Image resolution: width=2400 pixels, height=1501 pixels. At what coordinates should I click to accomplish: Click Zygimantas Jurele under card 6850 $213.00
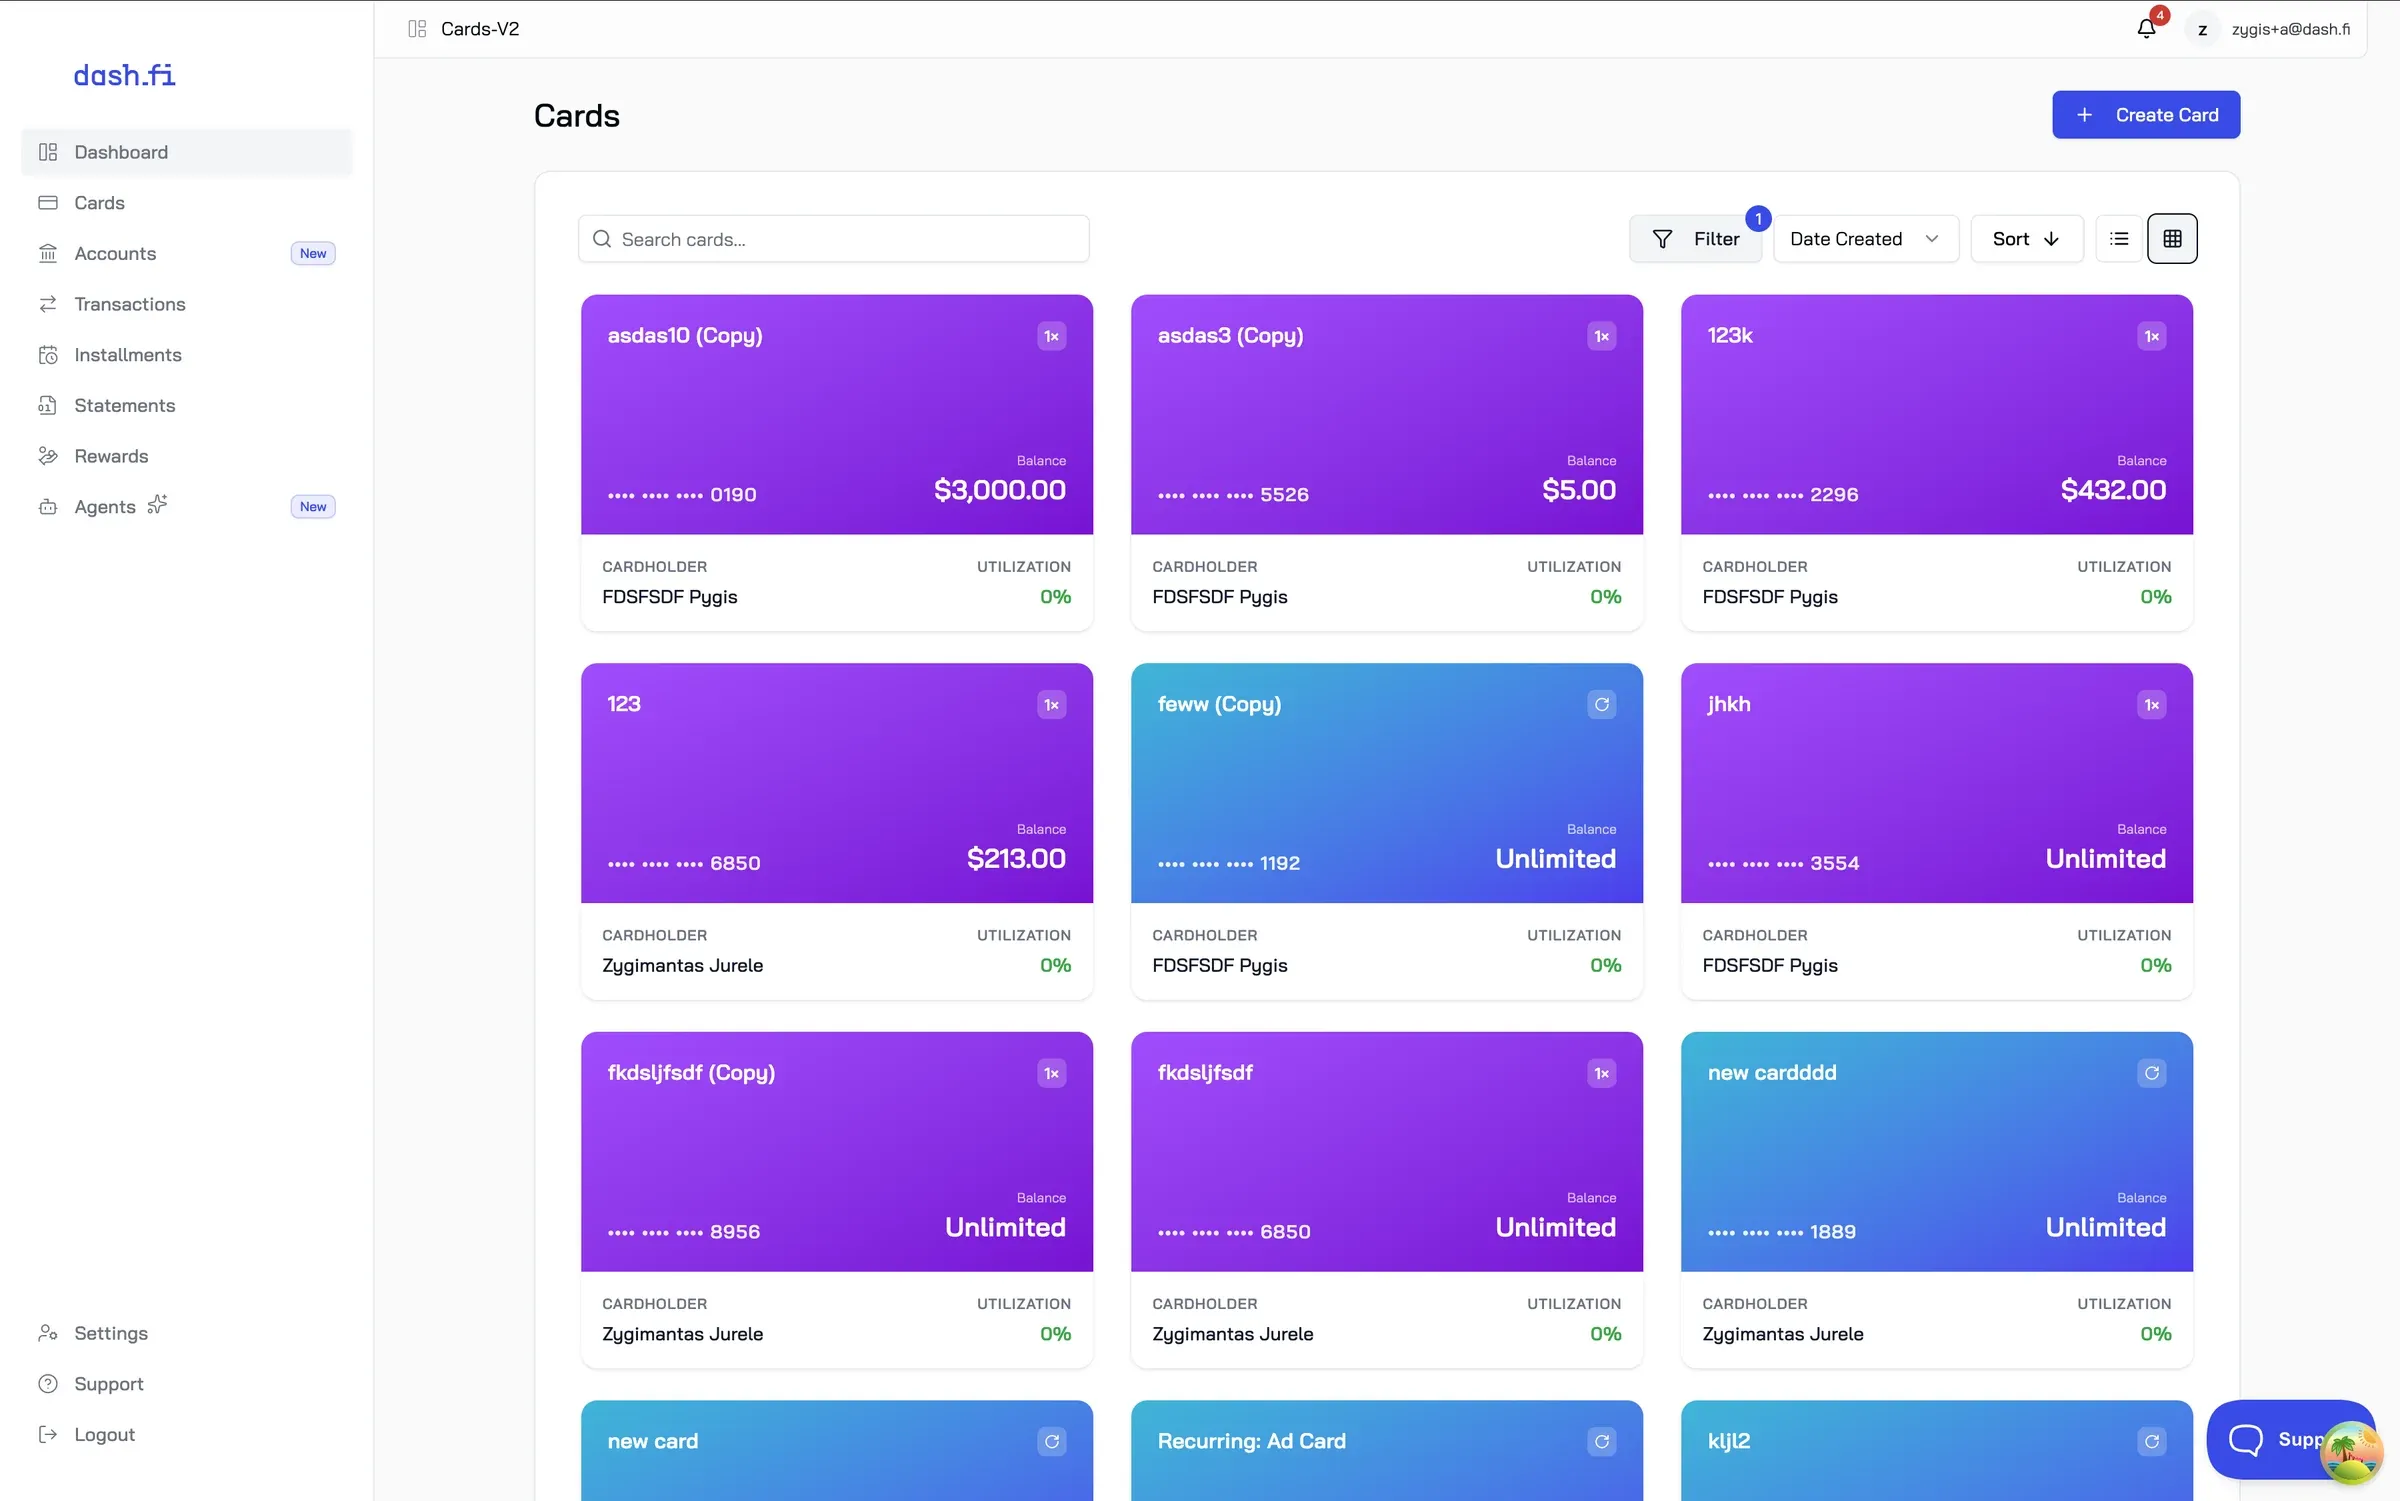[682, 966]
